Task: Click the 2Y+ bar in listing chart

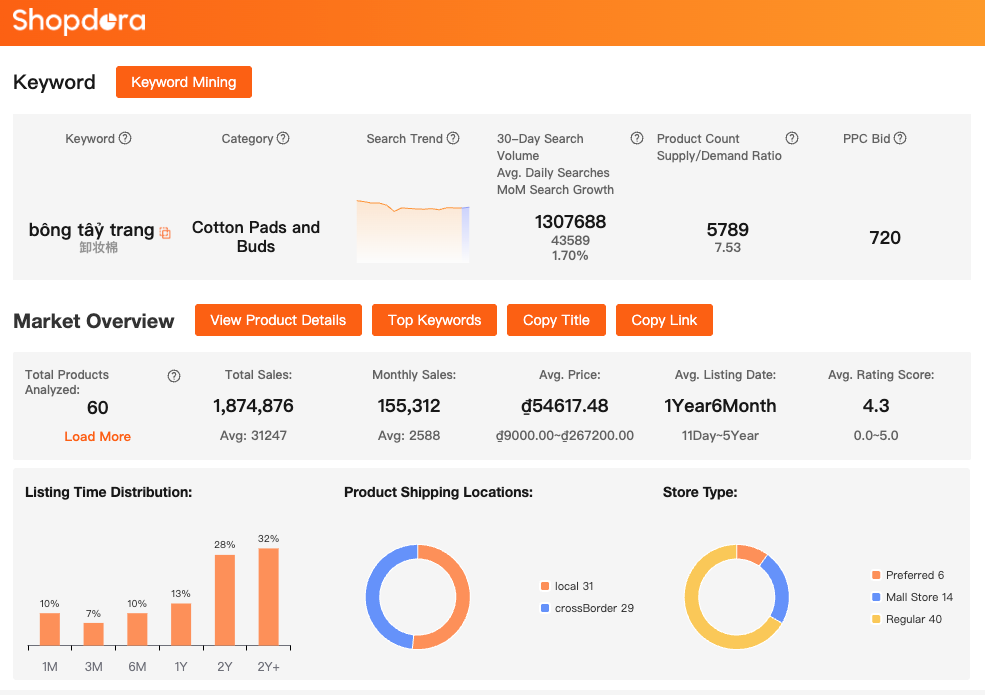Action: coord(268,596)
